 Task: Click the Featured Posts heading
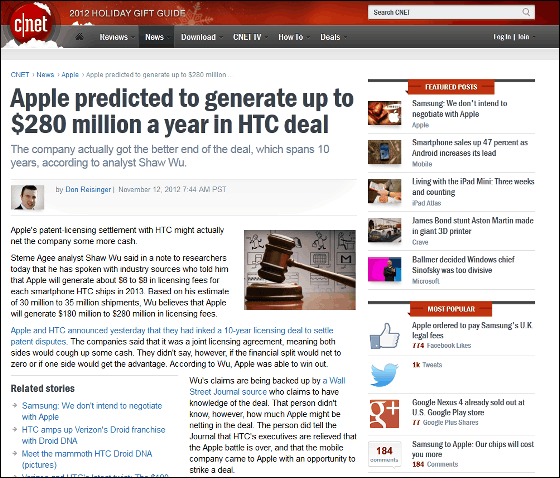pos(451,87)
